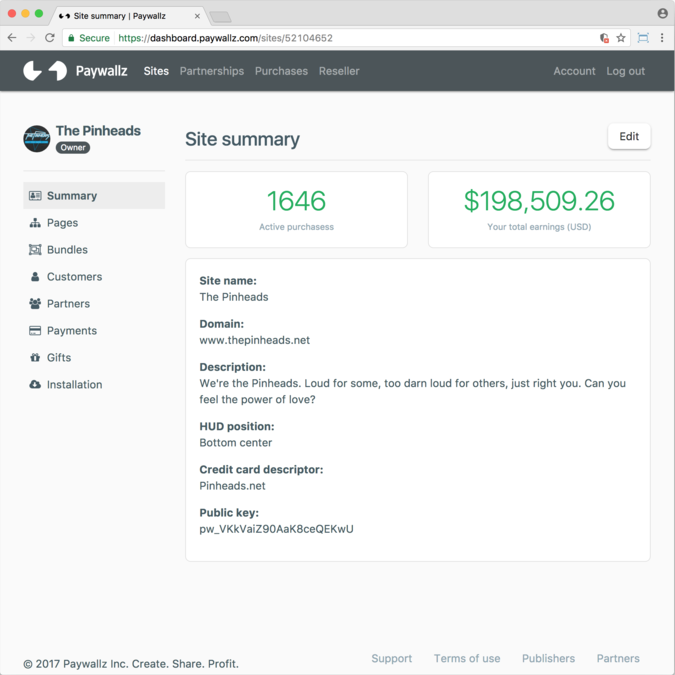Bookmark page with the star icon

tap(621, 38)
